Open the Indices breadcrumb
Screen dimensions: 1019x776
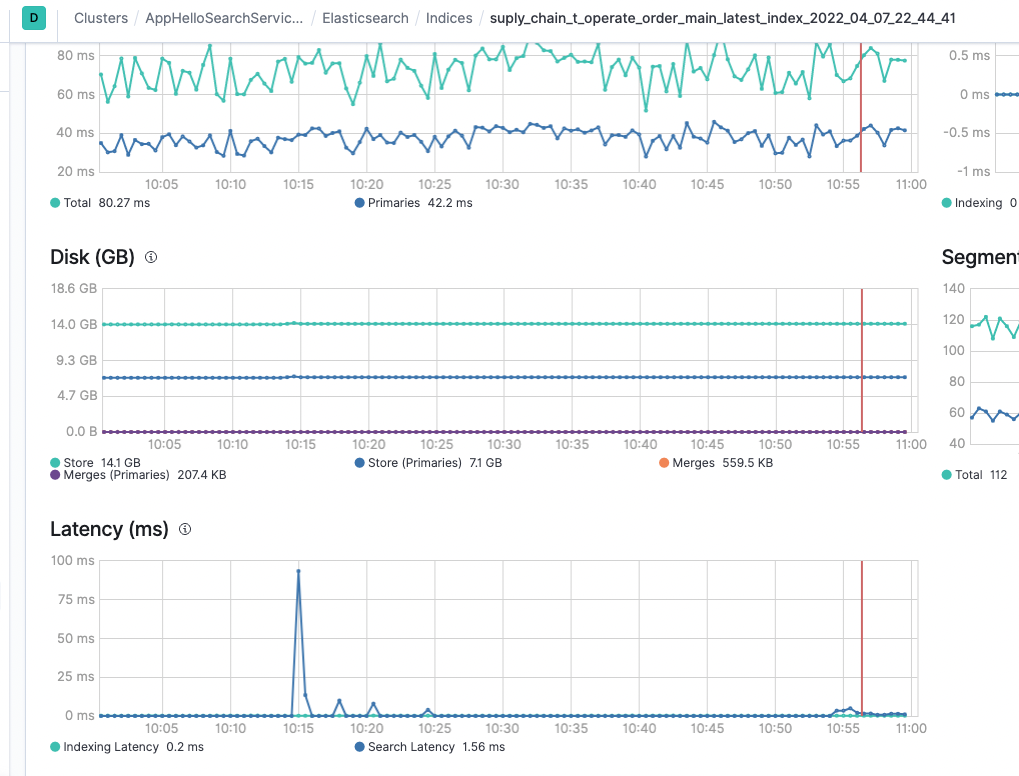(x=449, y=18)
